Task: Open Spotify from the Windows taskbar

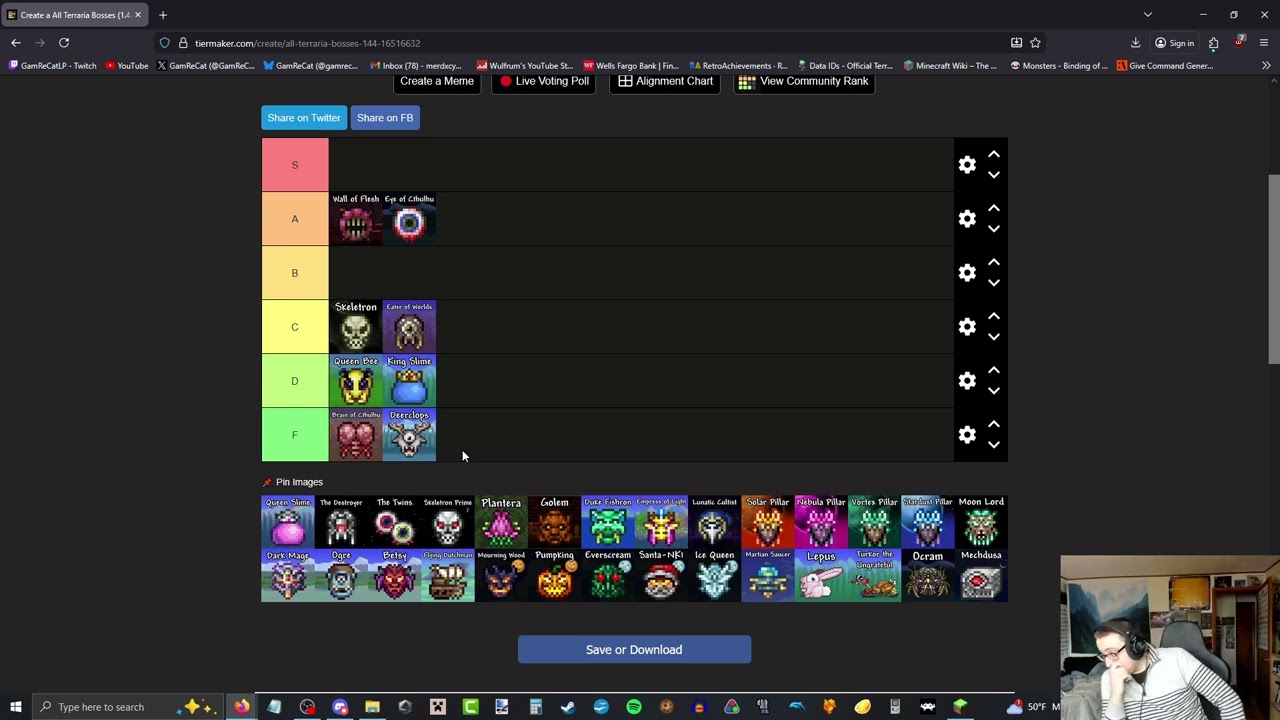Action: pyautogui.click(x=634, y=707)
